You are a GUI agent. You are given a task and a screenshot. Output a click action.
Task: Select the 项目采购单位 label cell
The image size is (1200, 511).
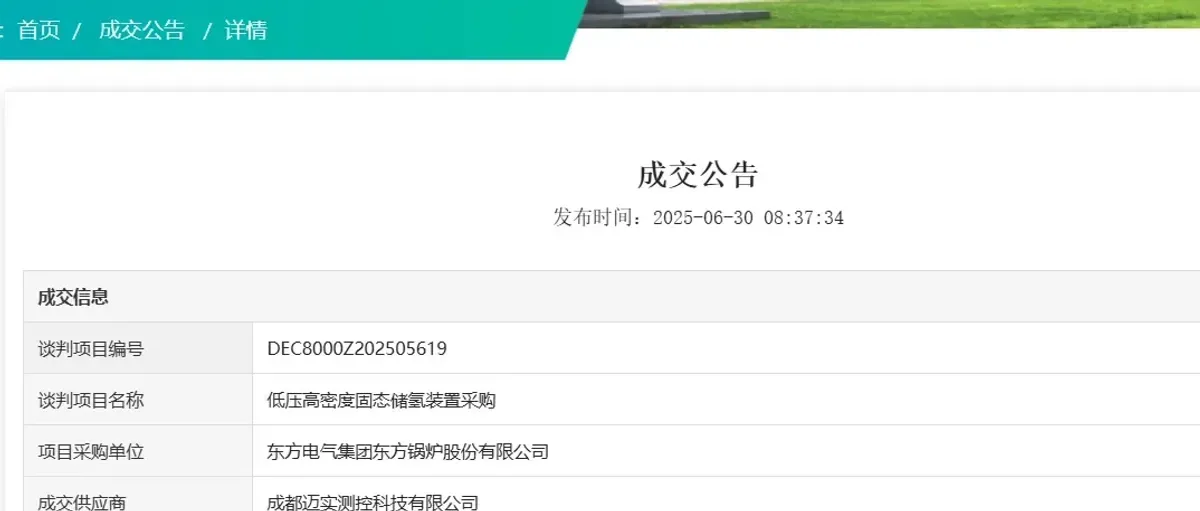pyautogui.click(x=138, y=452)
